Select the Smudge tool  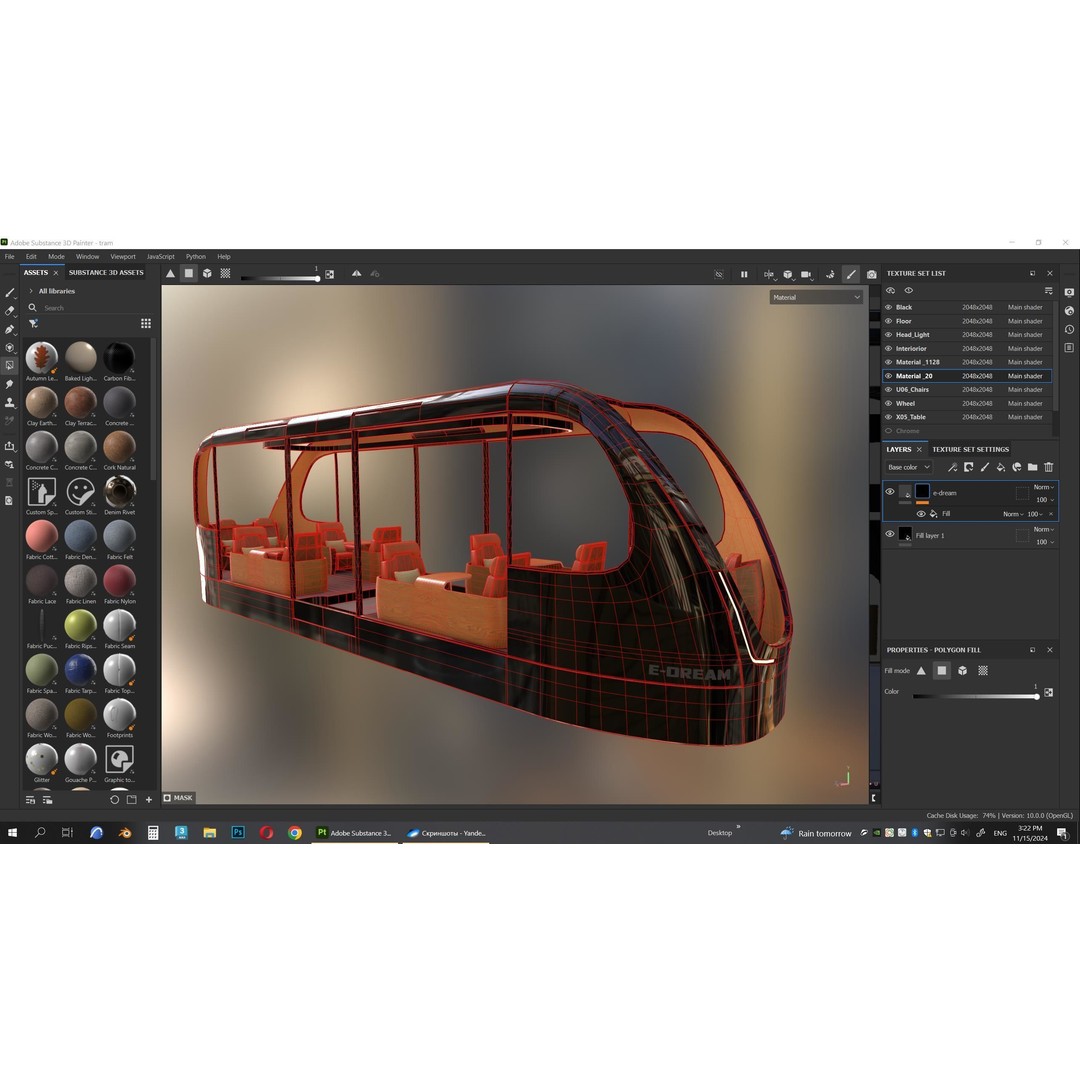coord(10,384)
